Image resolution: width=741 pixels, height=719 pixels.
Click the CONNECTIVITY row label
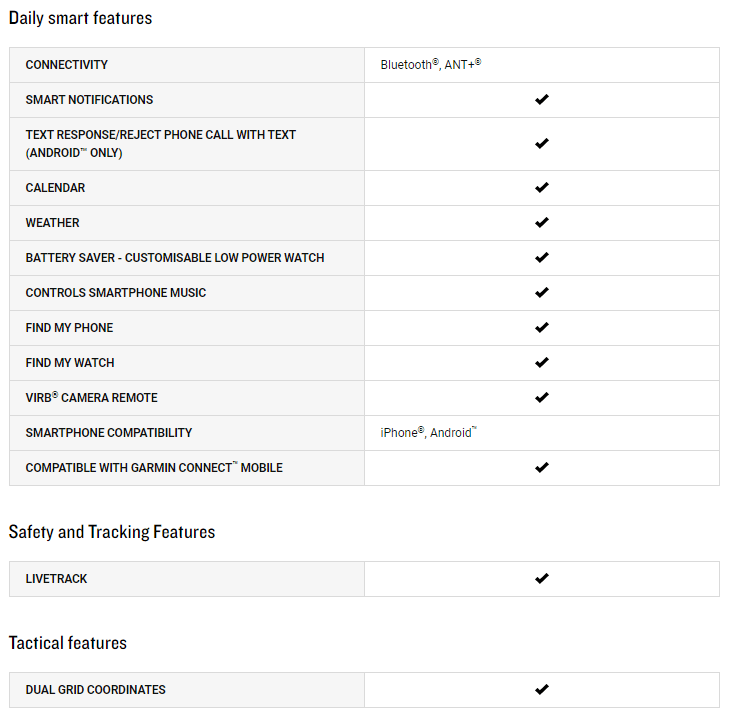pyautogui.click(x=67, y=65)
